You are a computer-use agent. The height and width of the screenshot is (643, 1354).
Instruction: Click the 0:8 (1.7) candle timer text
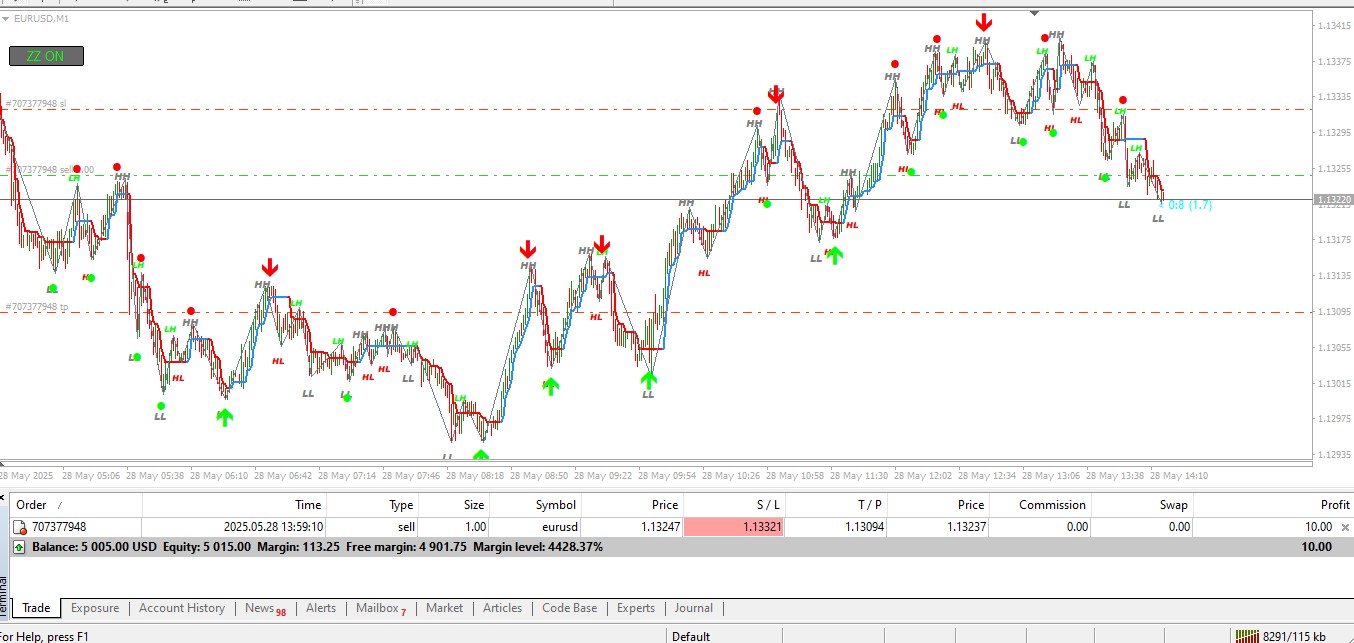click(x=1190, y=205)
